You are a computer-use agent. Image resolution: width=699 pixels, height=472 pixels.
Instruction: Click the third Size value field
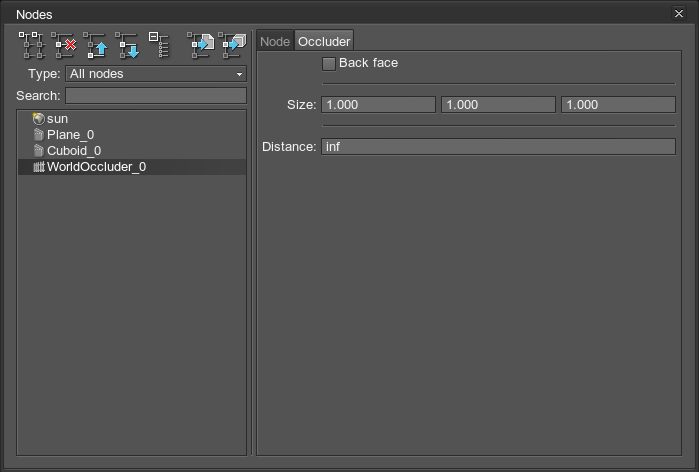618,105
